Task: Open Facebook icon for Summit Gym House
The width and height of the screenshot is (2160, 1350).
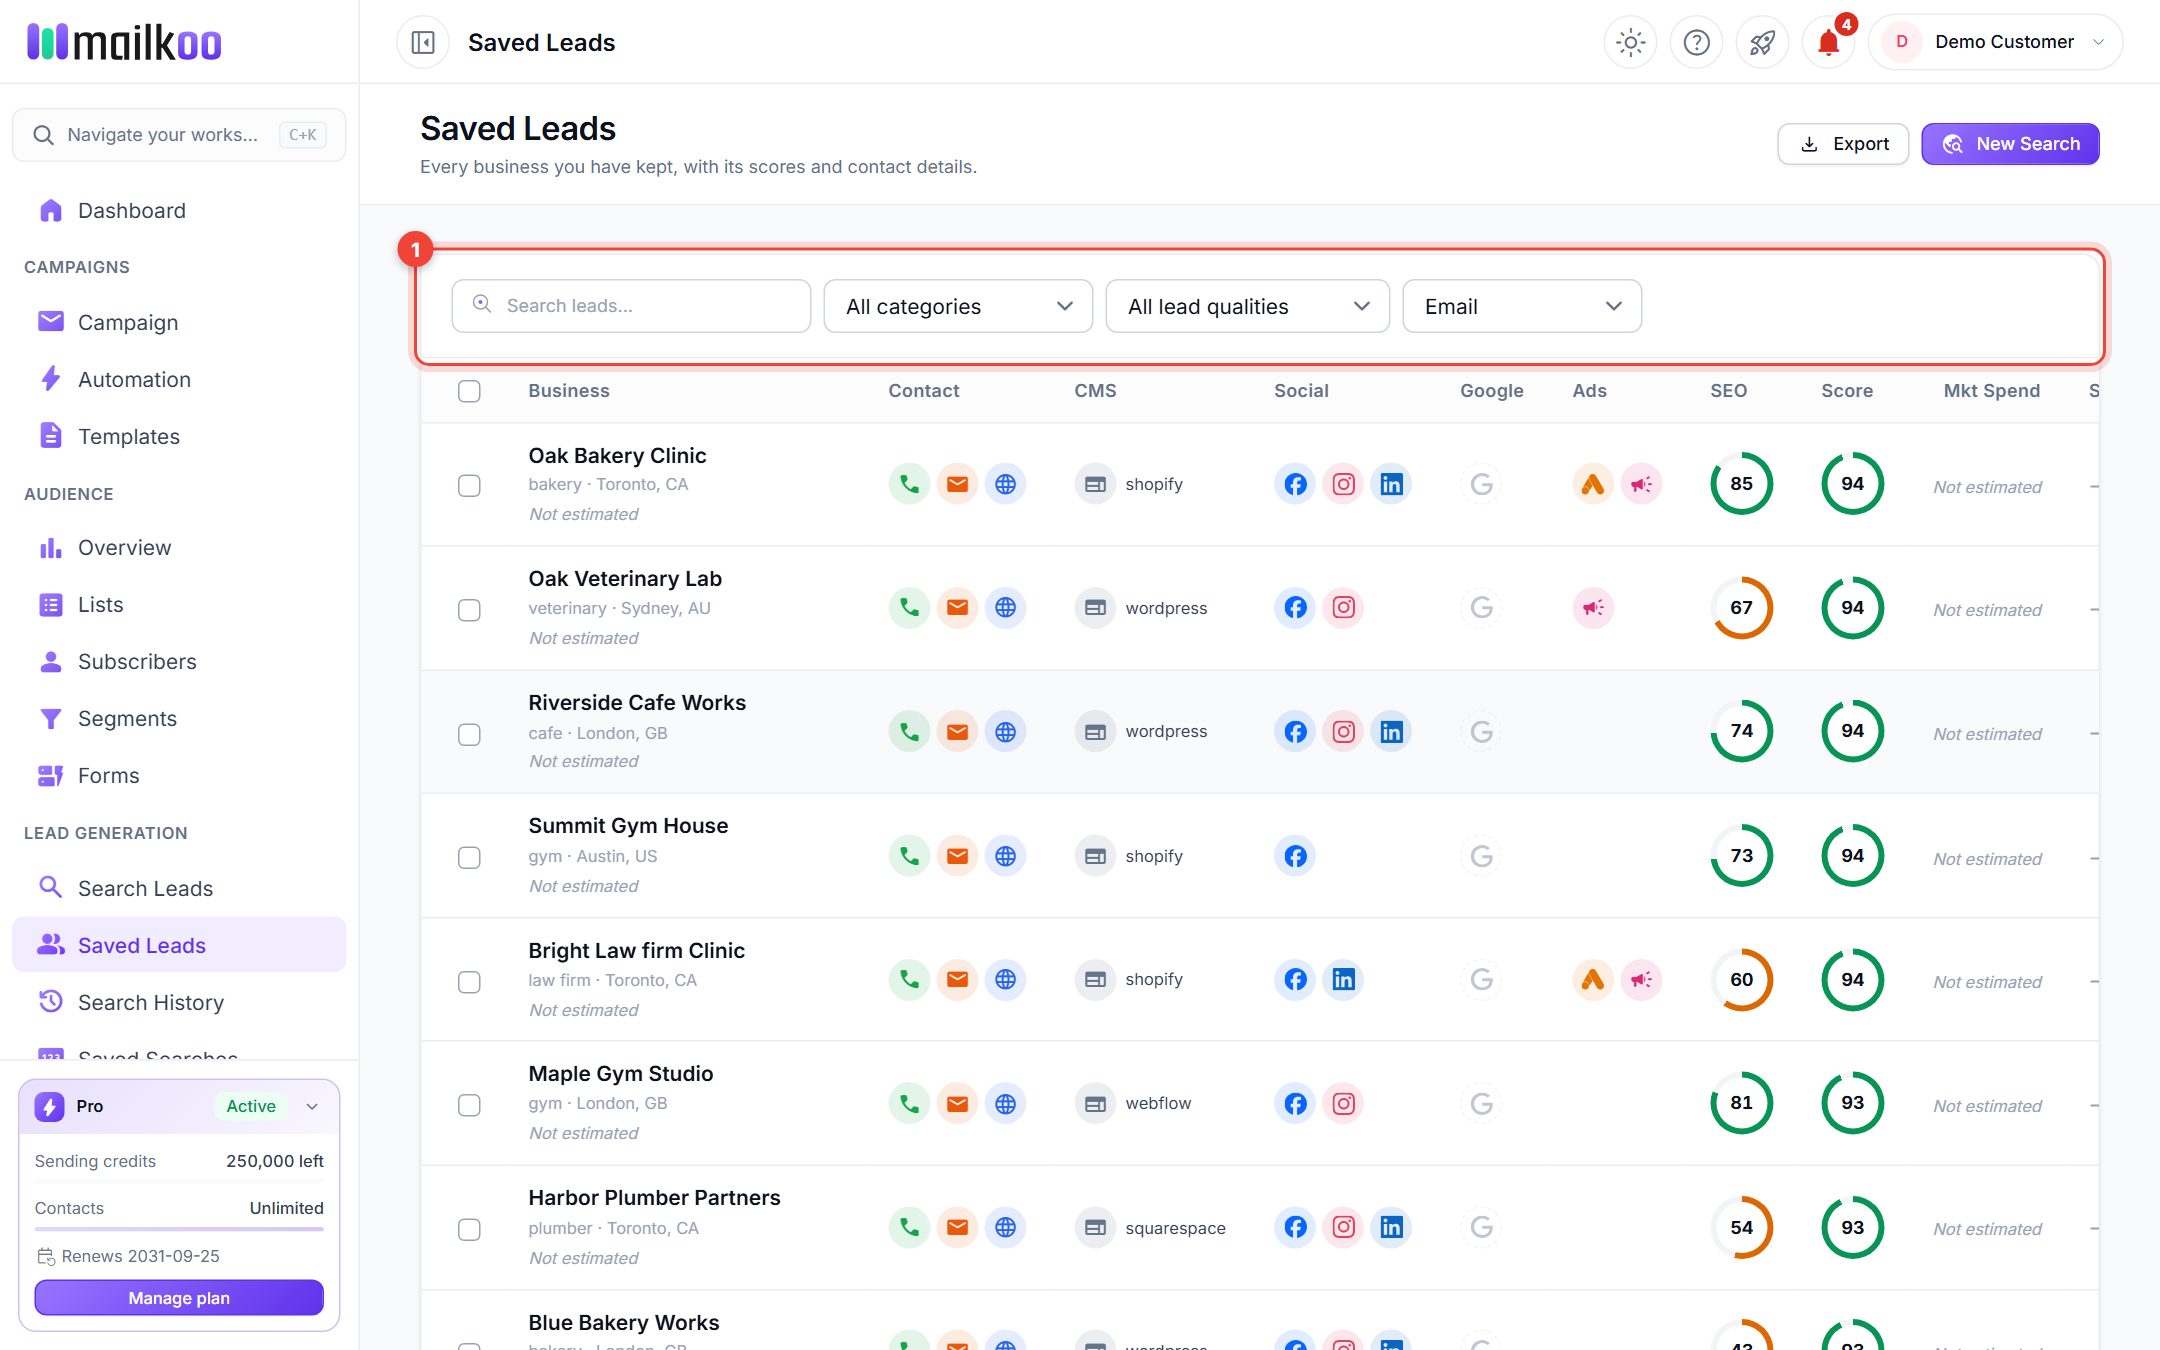Action: (1295, 856)
